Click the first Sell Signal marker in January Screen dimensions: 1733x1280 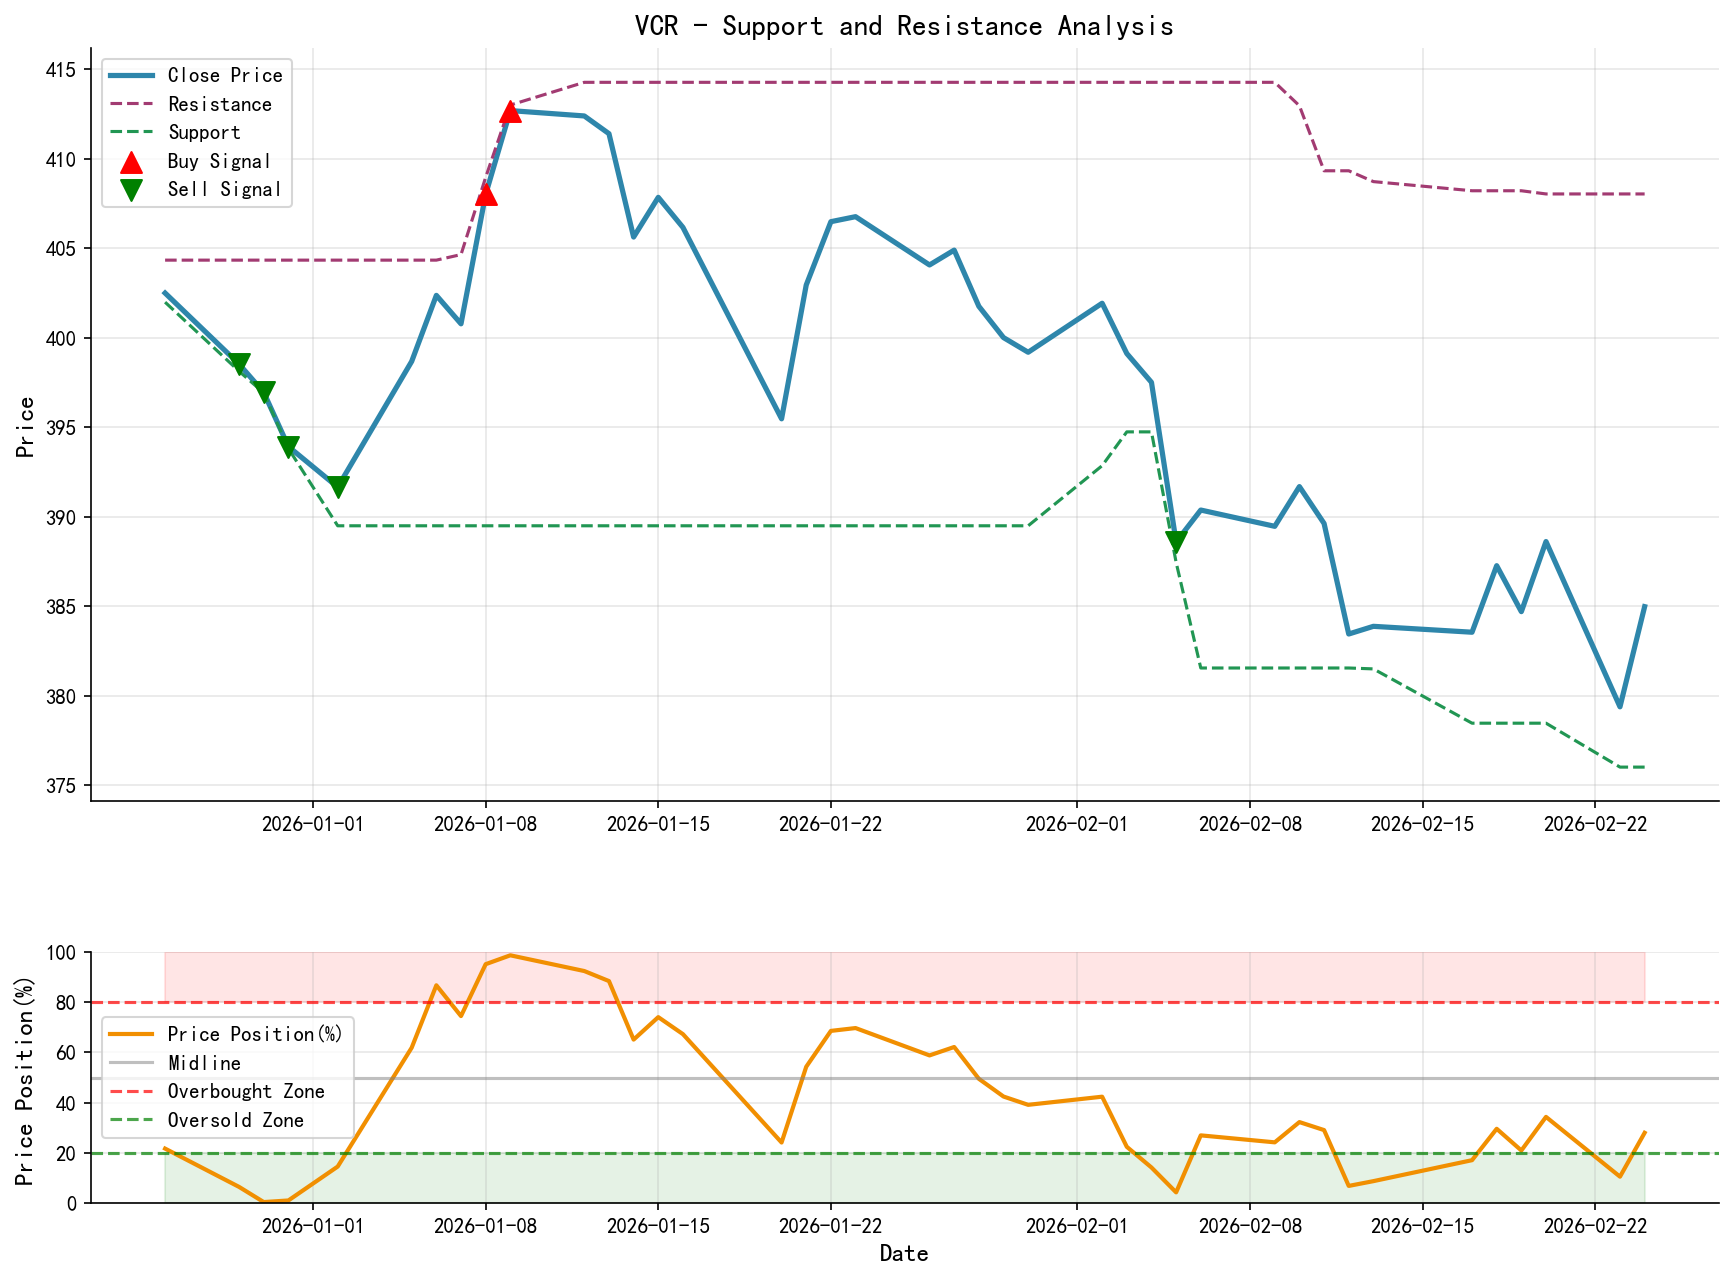coord(241,360)
